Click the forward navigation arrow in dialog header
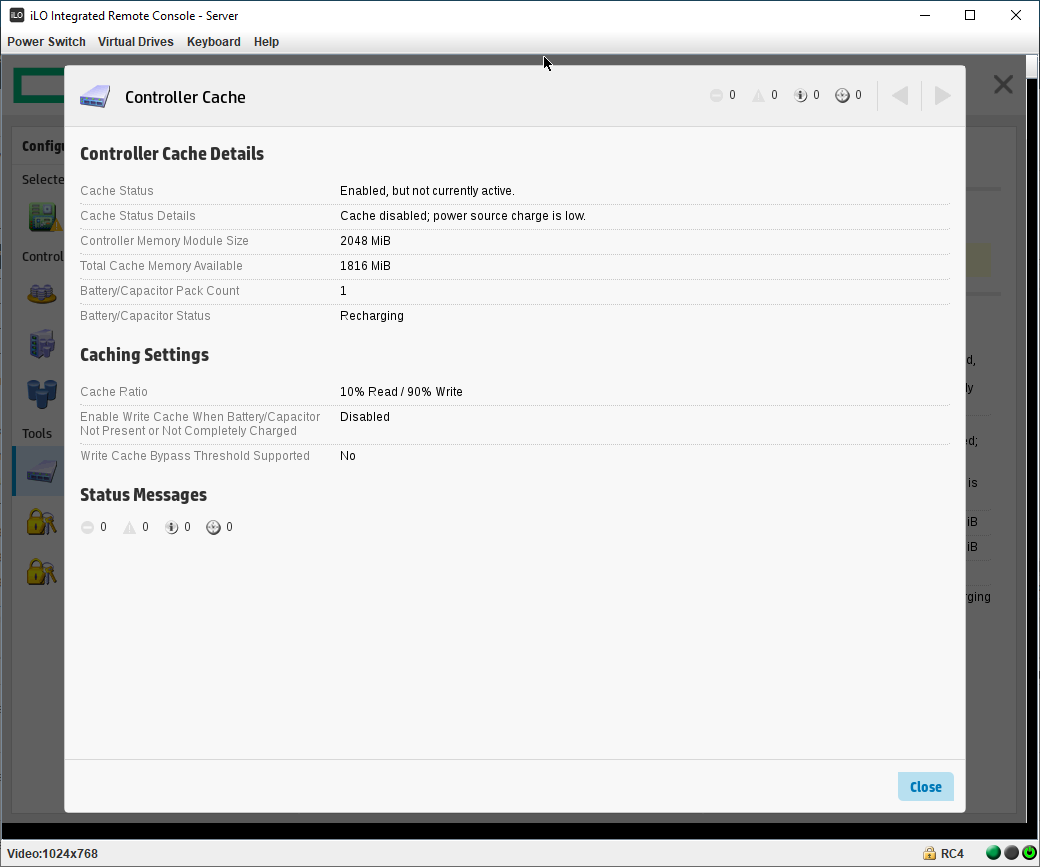Image resolution: width=1040 pixels, height=867 pixels. 941,95
